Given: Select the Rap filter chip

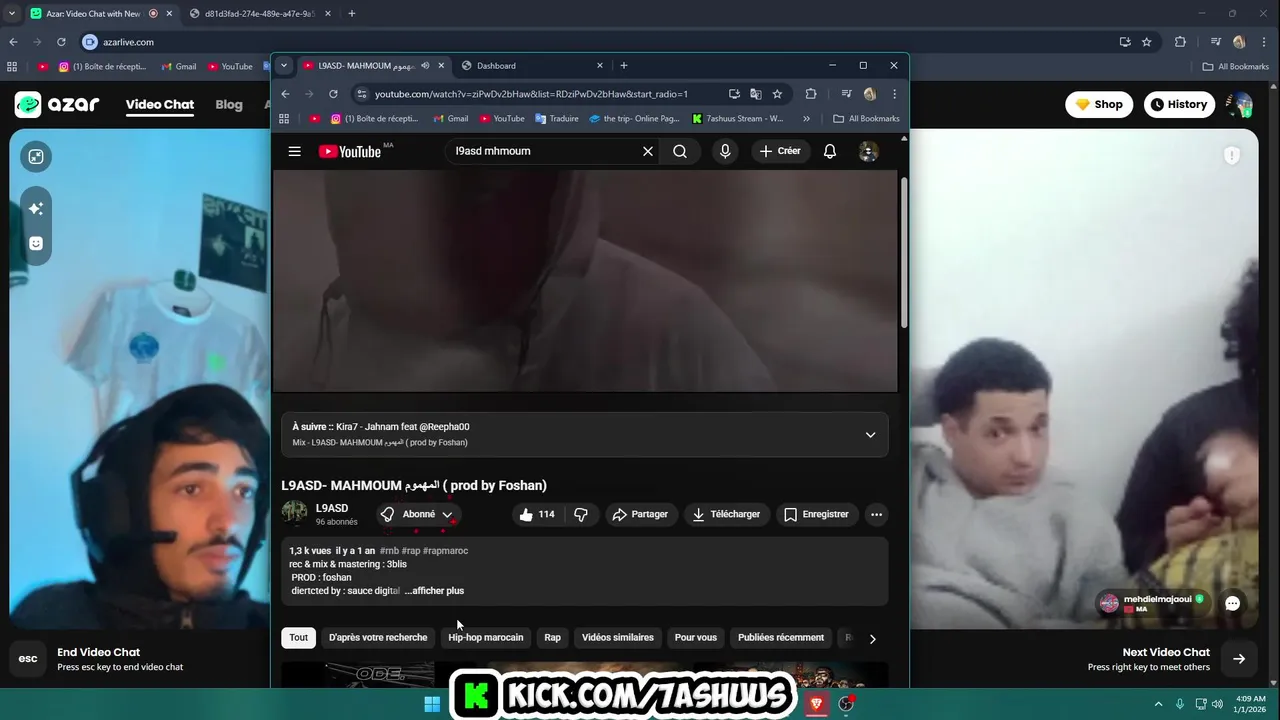Looking at the screenshot, I should click(x=552, y=637).
